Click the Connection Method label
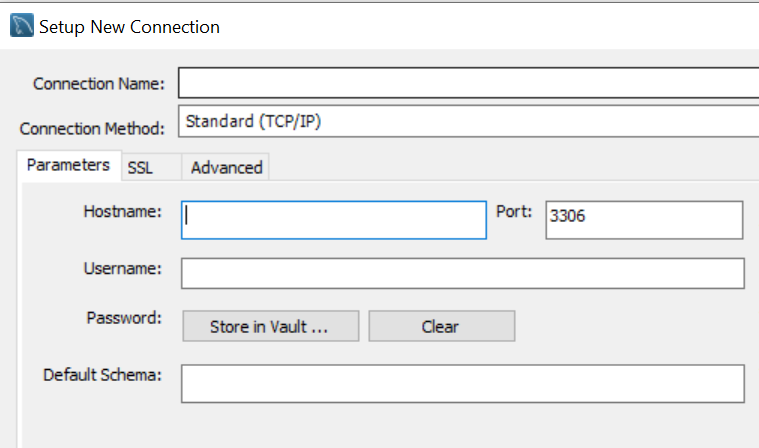 pos(91,129)
